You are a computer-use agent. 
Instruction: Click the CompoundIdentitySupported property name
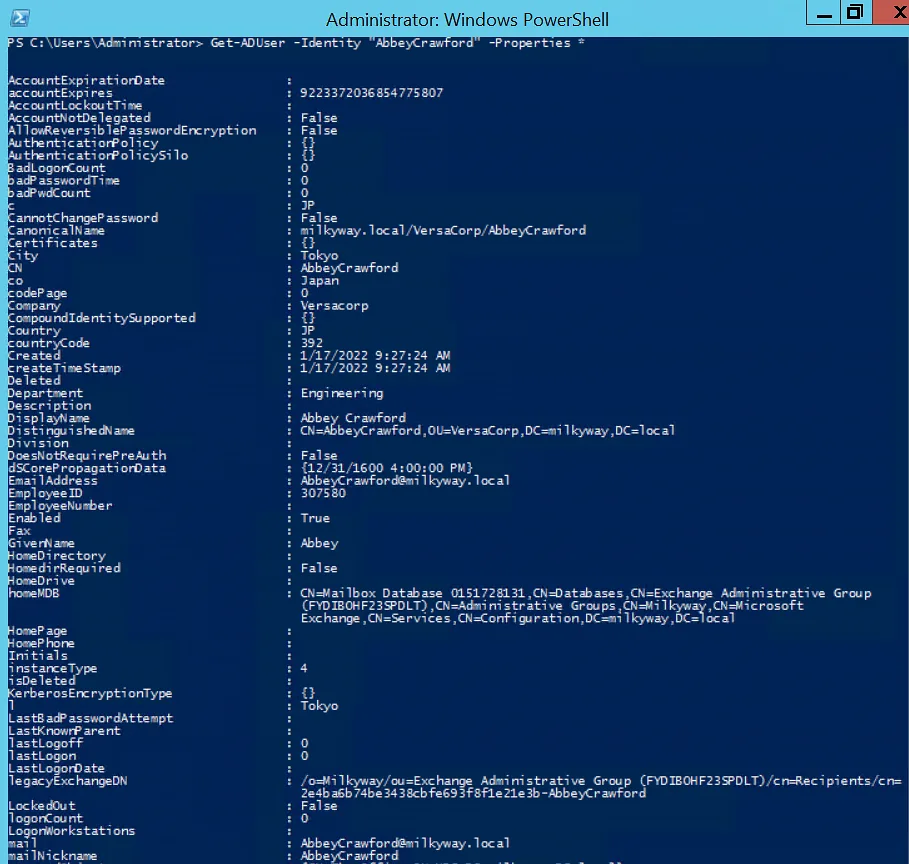pos(102,318)
